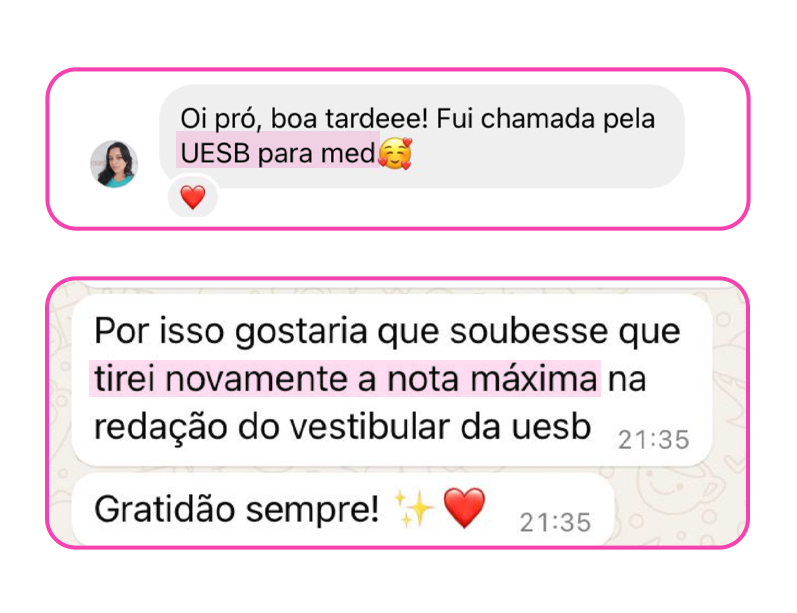
Task: Click the pink border of the top card
Action: [398, 69]
